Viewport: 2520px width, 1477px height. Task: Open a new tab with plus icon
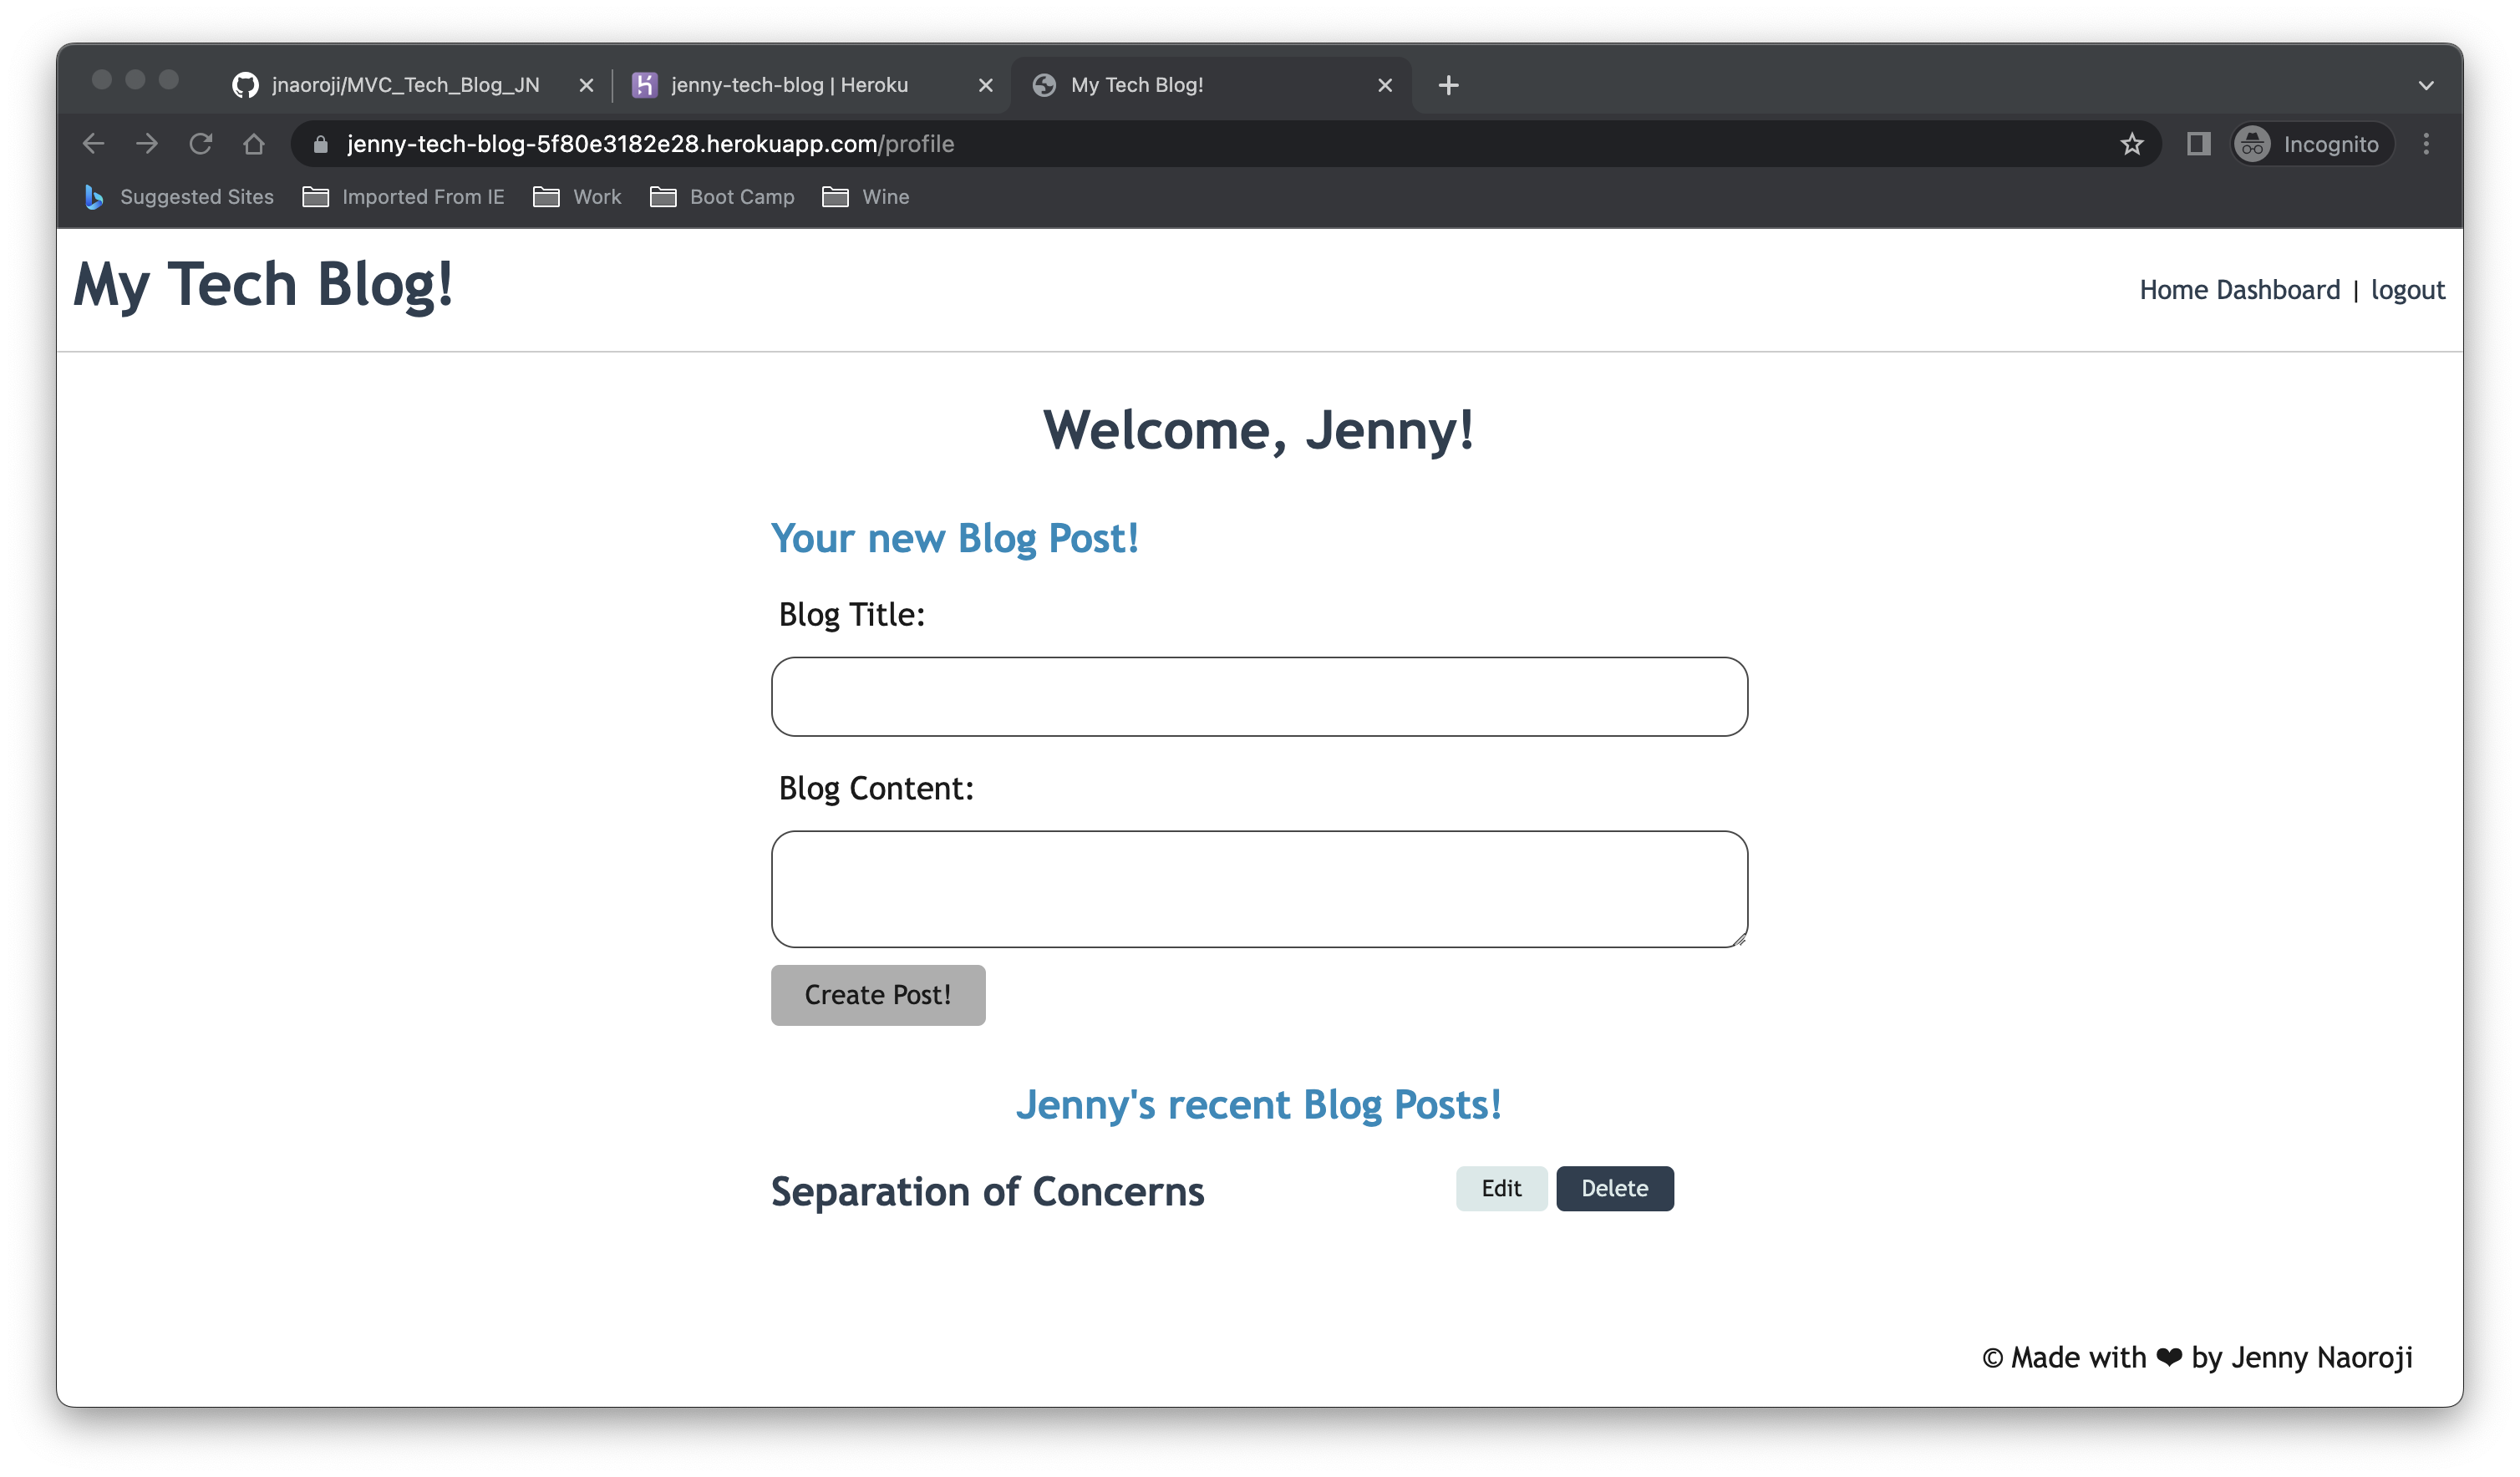[1448, 86]
